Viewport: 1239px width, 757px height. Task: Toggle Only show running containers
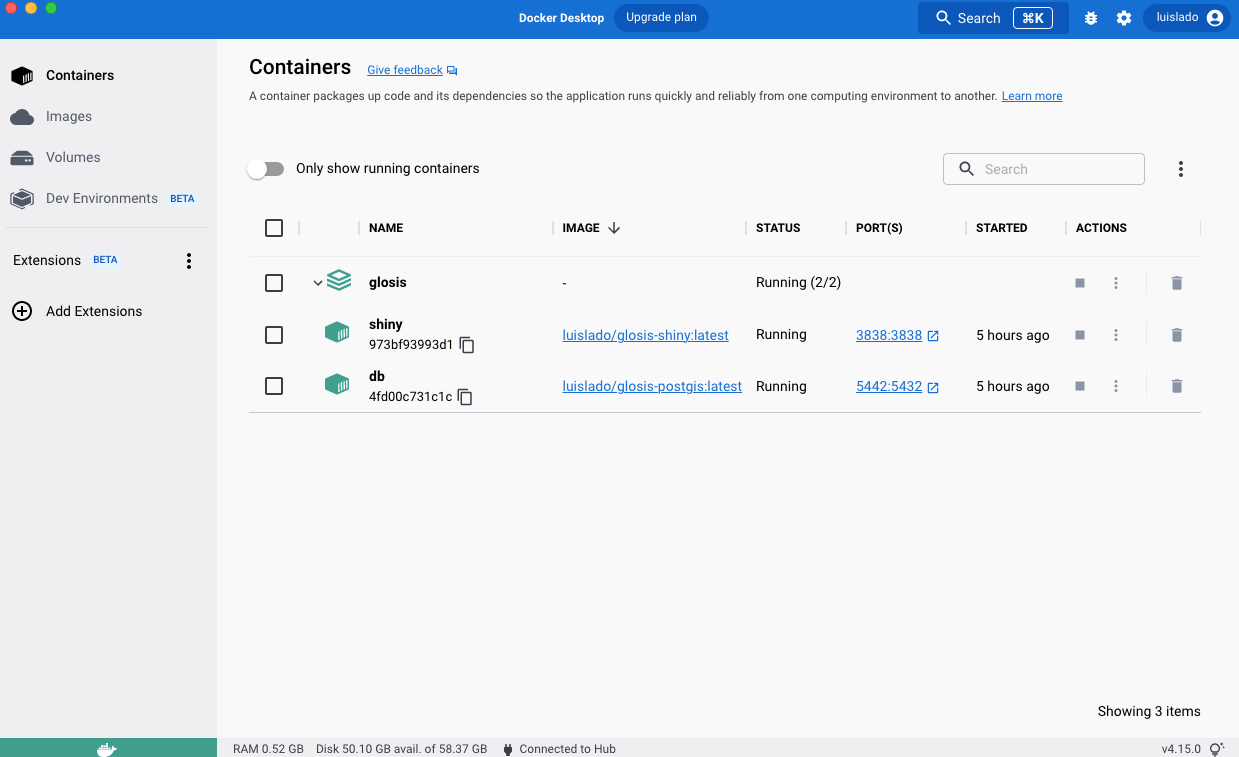[266, 169]
